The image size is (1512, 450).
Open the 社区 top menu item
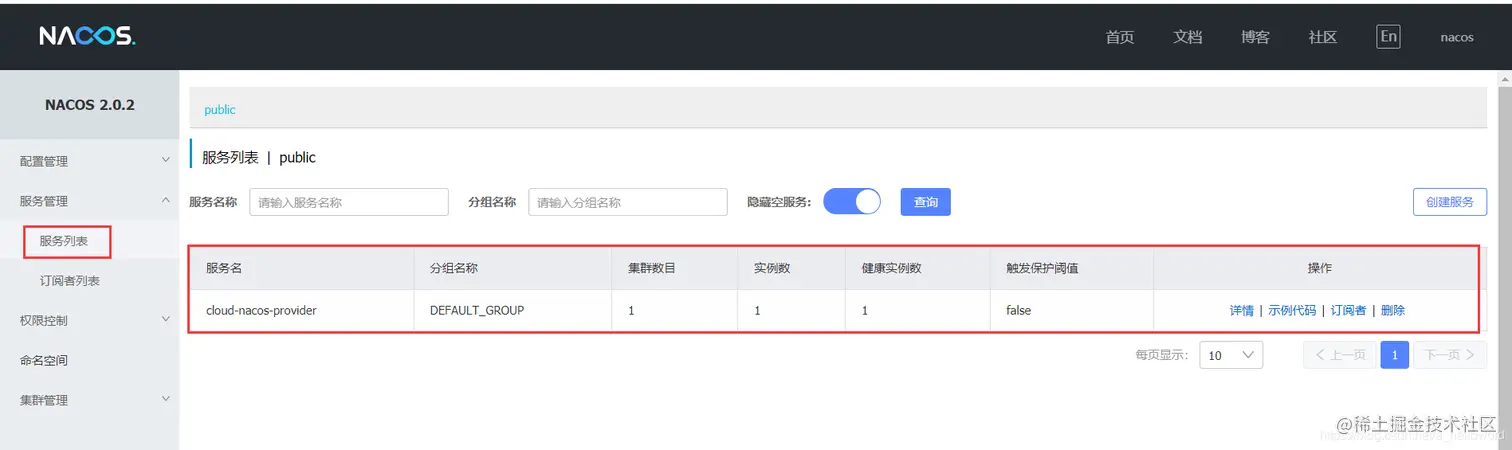tap(1323, 37)
